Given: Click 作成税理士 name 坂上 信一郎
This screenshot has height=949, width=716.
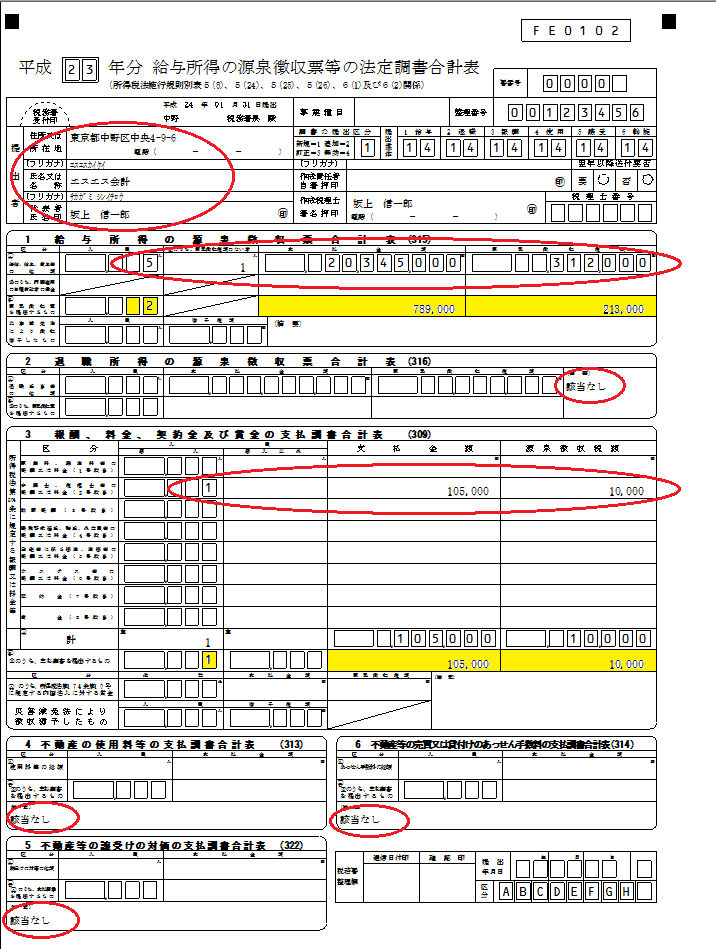Looking at the screenshot, I should click(383, 203).
